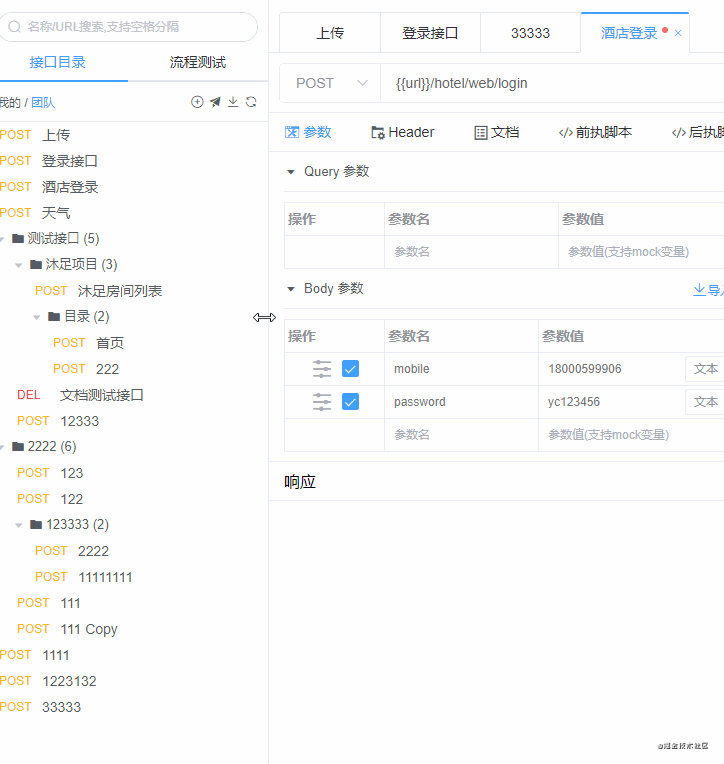Click the 团队 link
The height and width of the screenshot is (764, 724).
43,103
